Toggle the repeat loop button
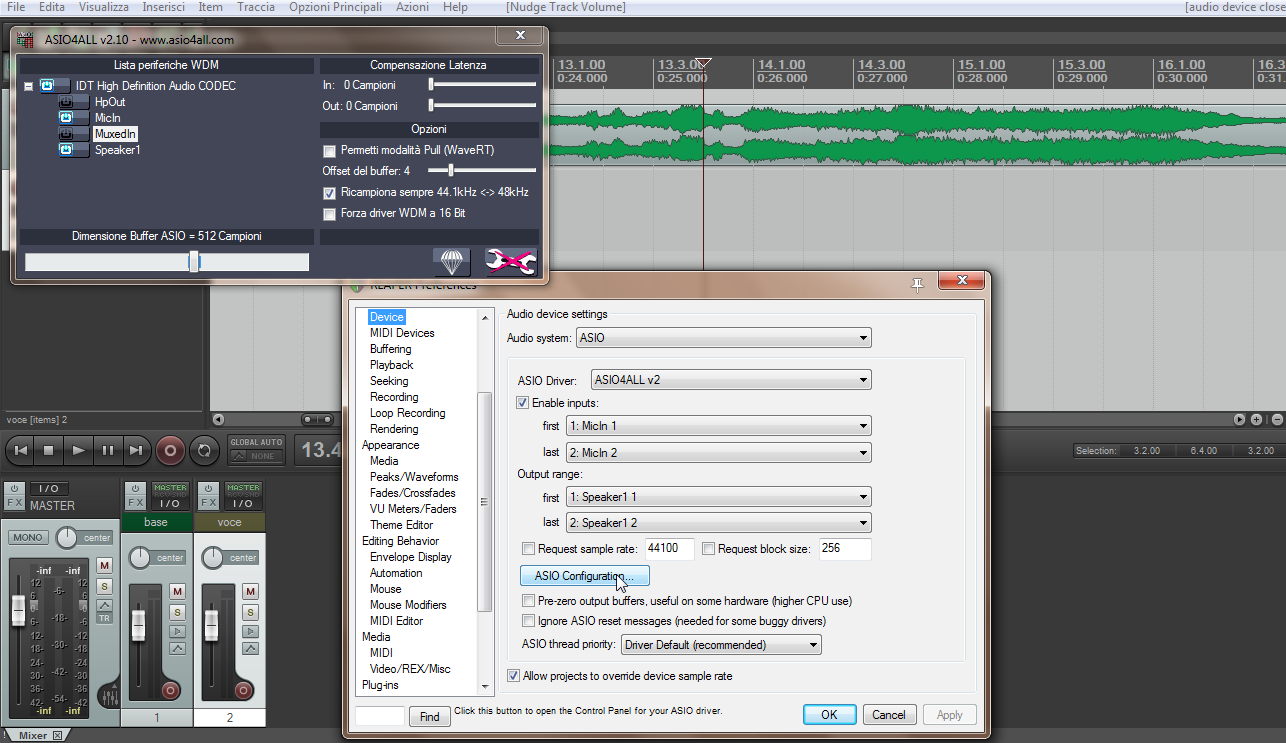 204,451
